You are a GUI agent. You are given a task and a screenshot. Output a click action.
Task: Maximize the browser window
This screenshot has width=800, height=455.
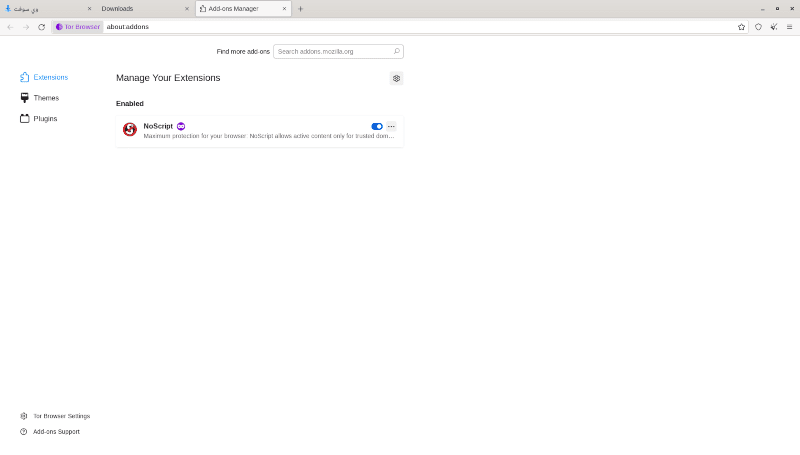pos(778,9)
